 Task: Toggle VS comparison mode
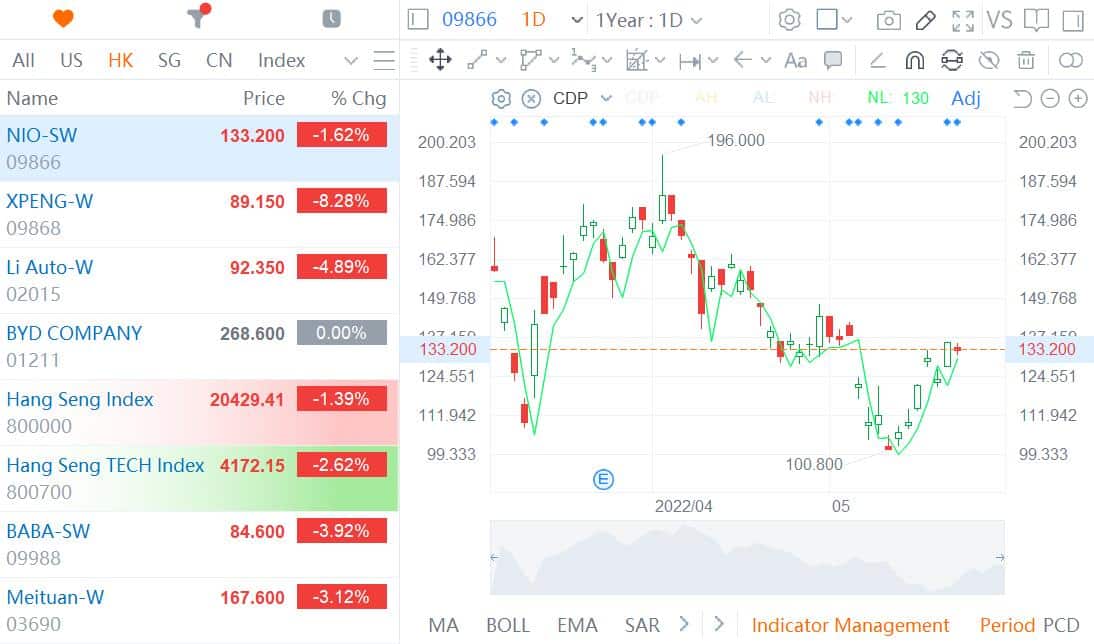pyautogui.click(x=1000, y=19)
